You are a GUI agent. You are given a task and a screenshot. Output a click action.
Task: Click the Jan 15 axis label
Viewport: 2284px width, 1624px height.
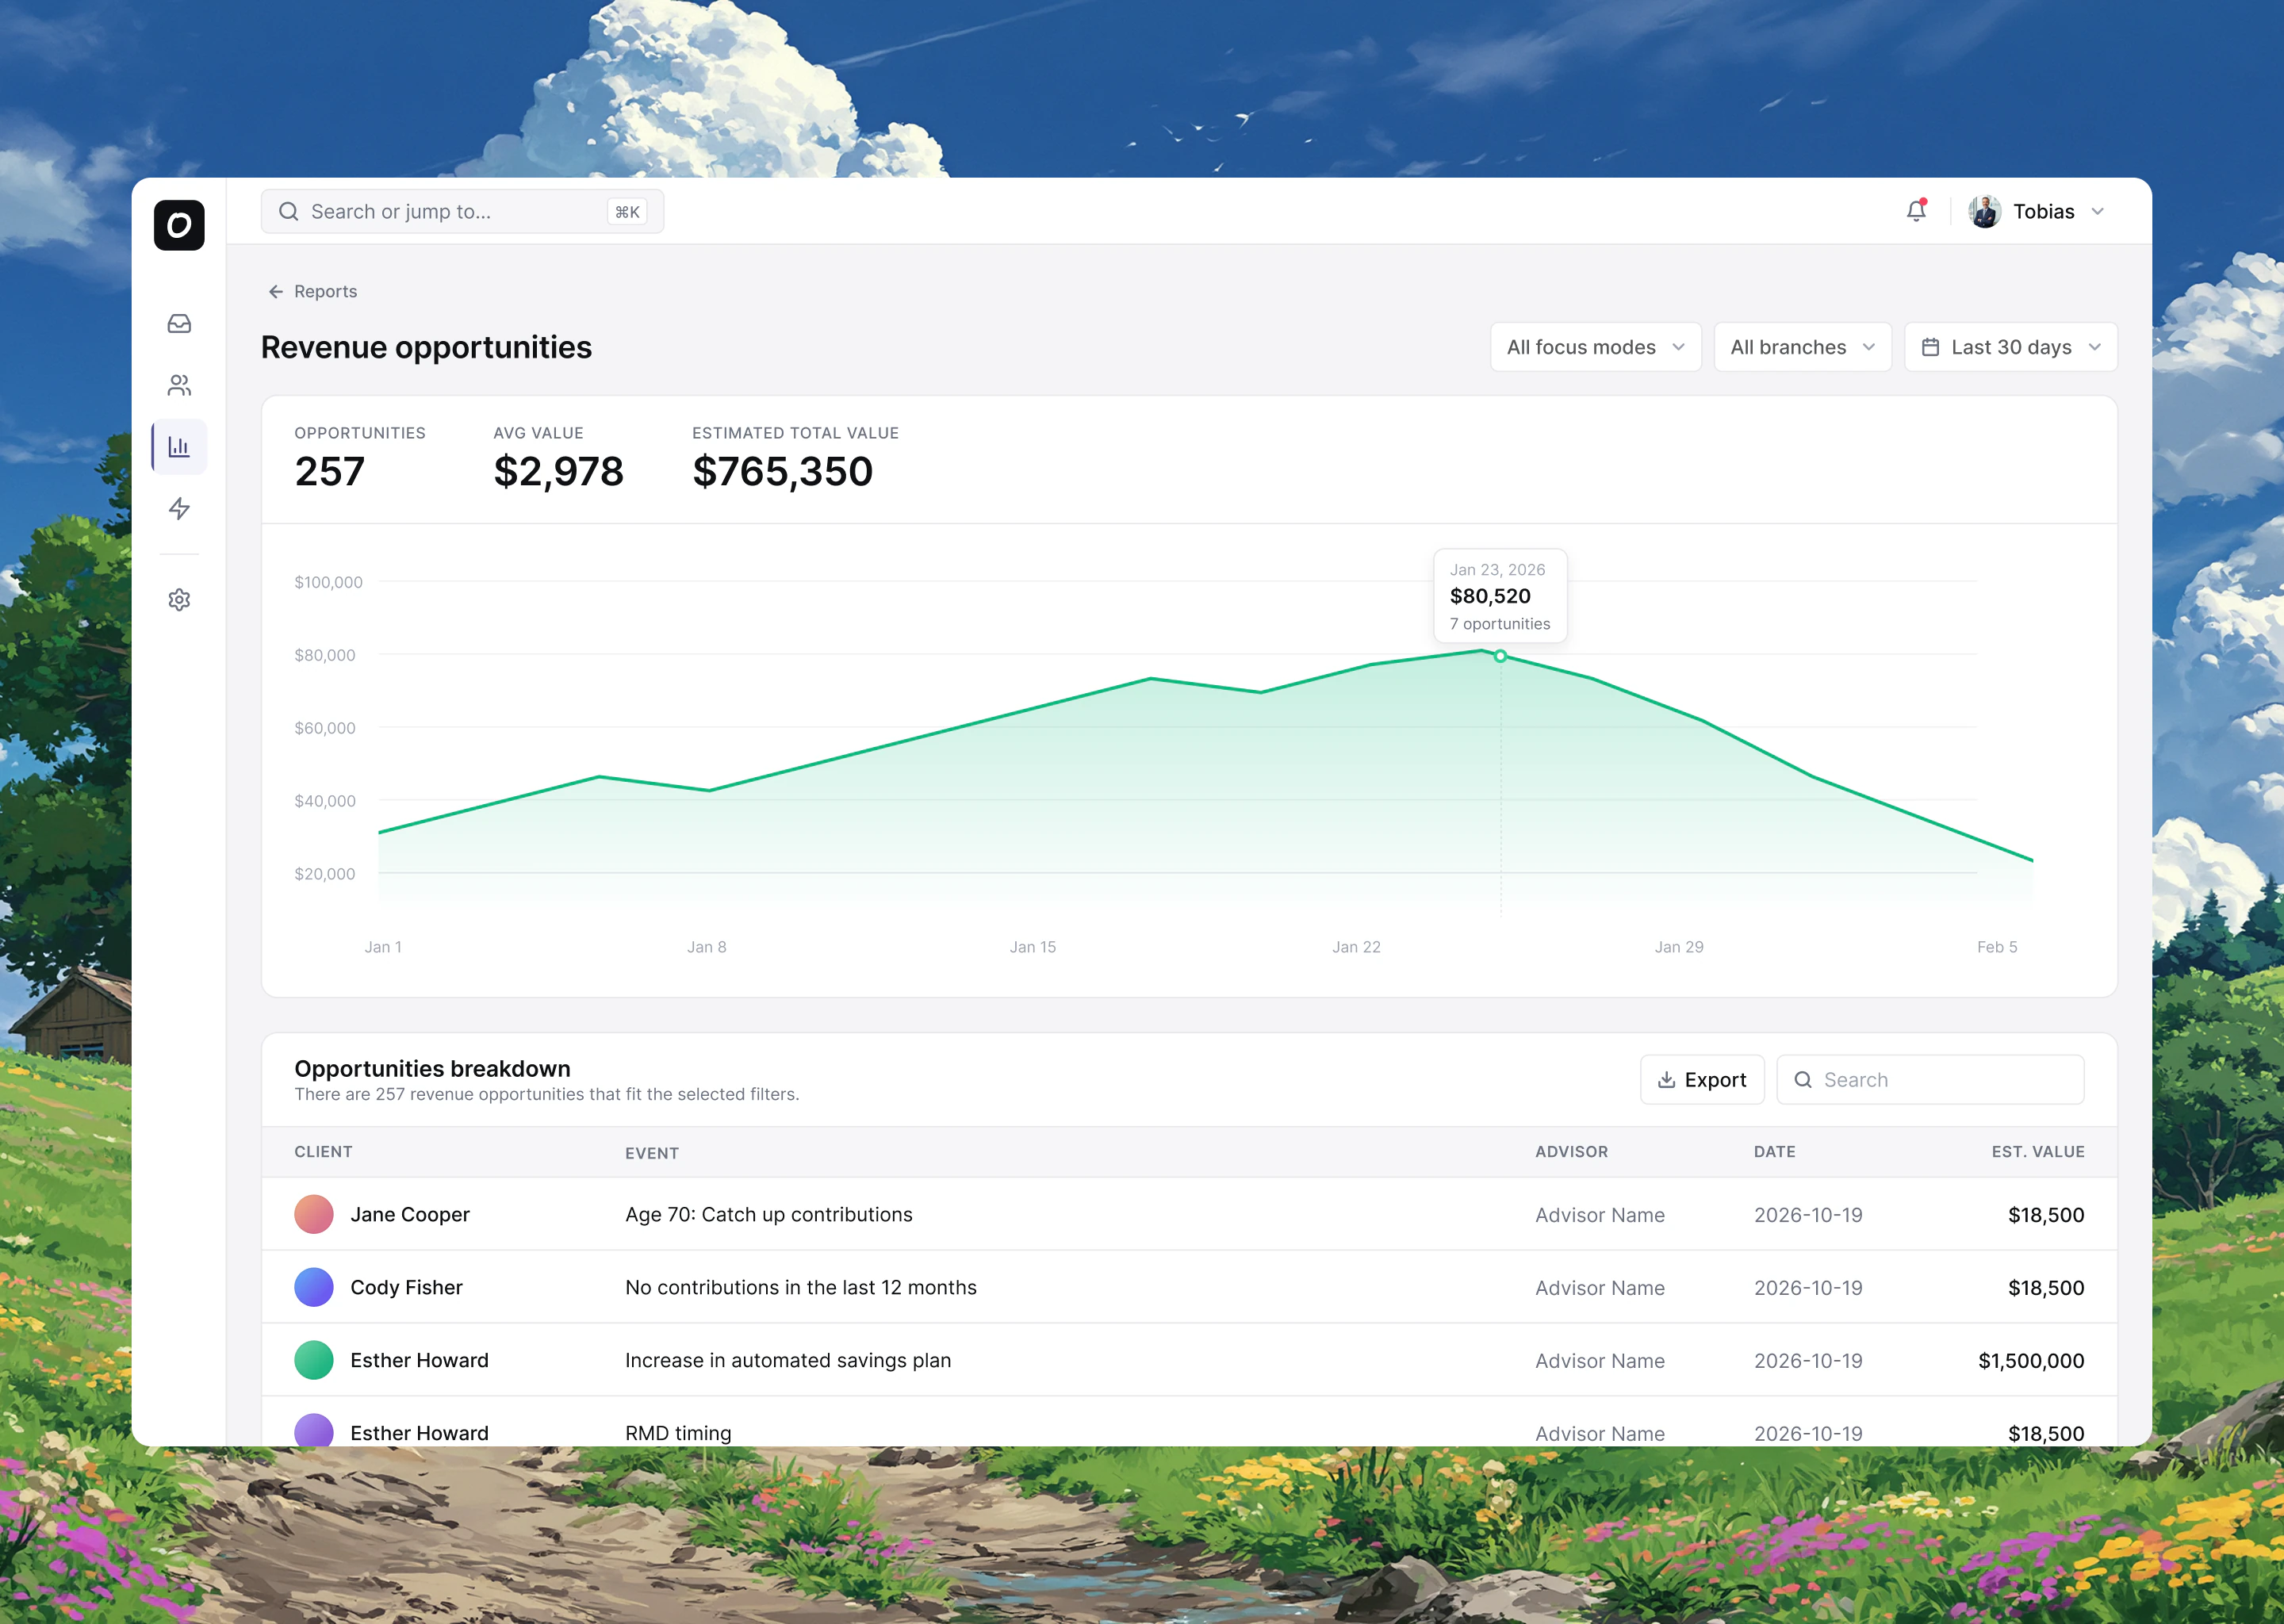click(1033, 947)
